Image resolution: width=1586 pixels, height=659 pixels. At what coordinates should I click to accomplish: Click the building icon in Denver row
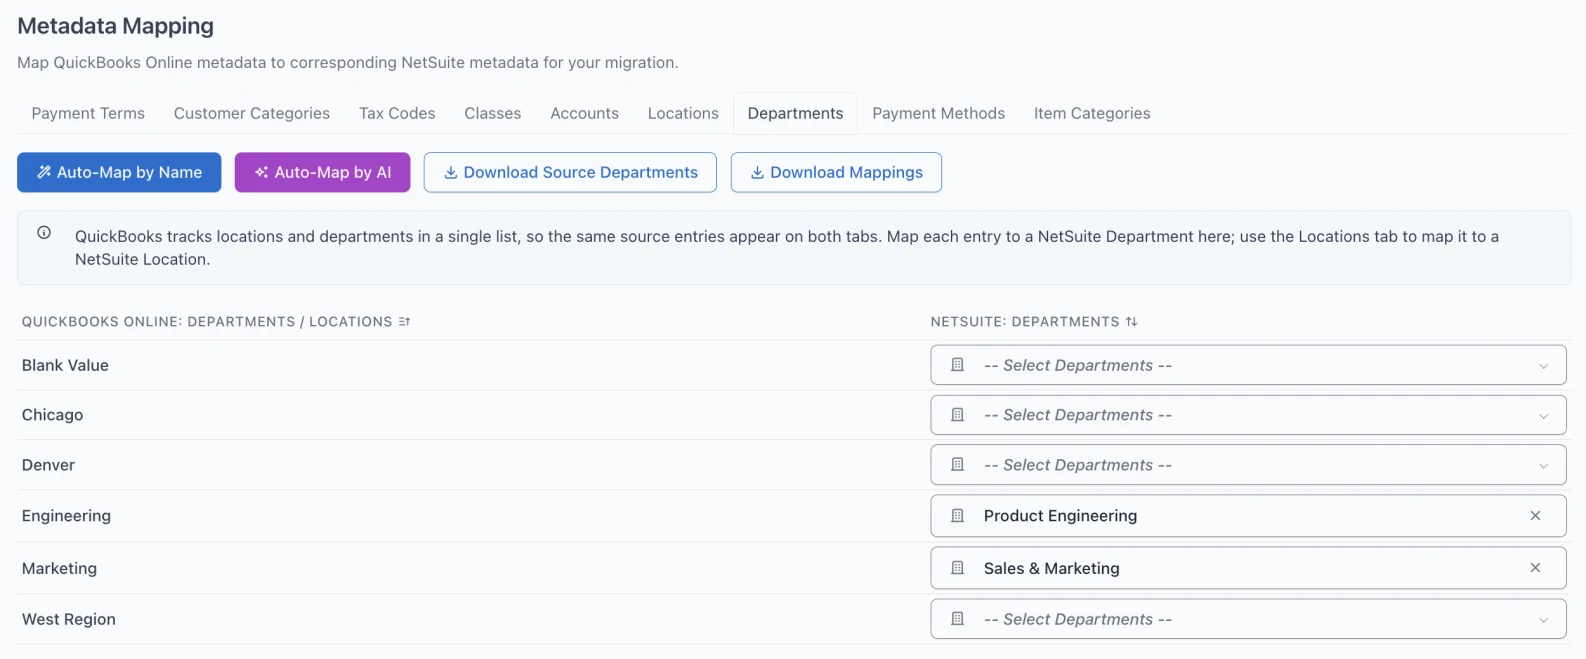[957, 465]
